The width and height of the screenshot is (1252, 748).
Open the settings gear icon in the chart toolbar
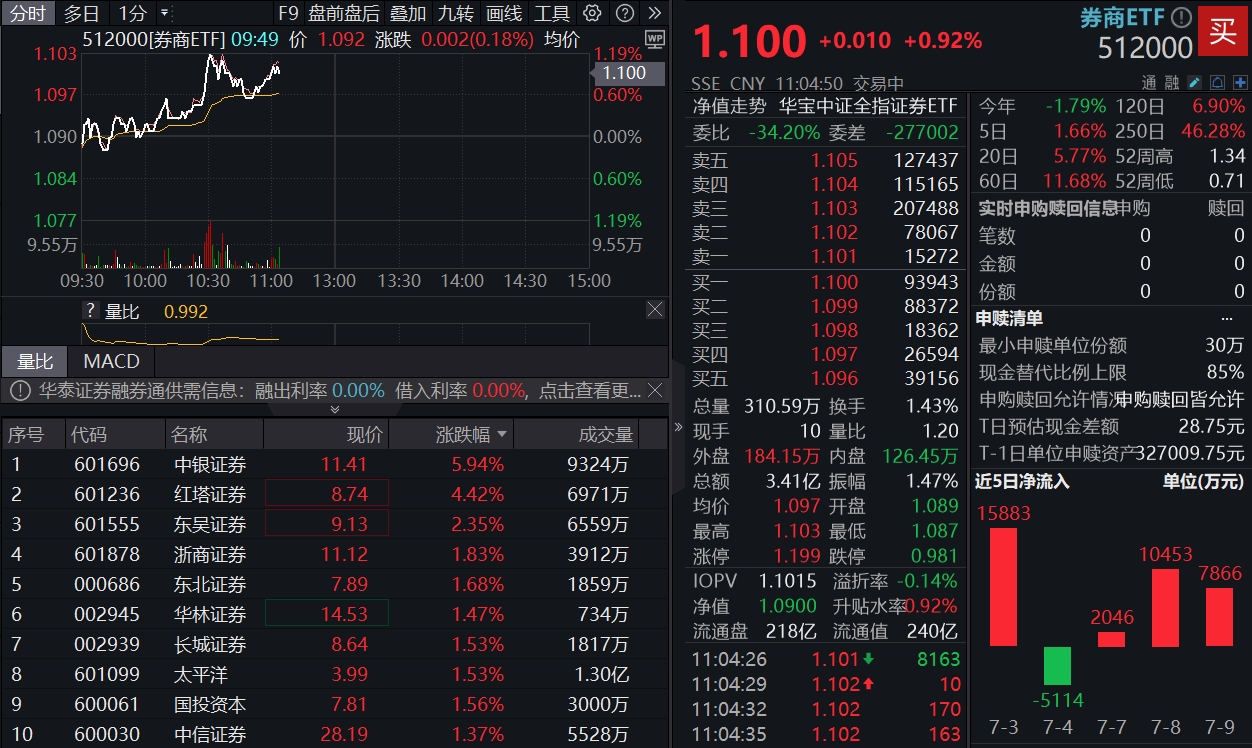pos(590,13)
